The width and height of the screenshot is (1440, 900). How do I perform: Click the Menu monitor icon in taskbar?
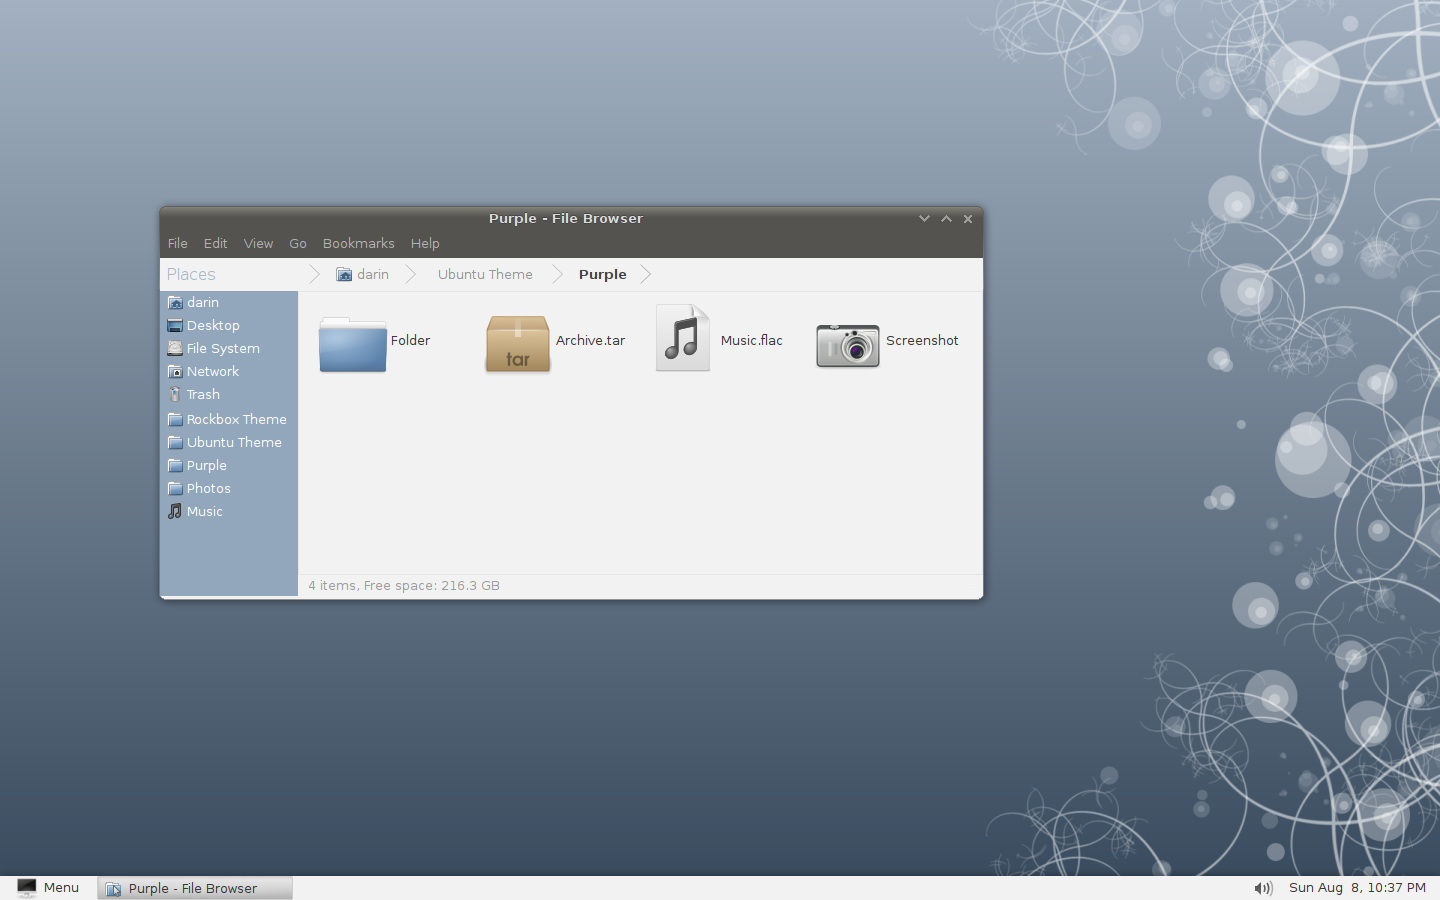[x=27, y=888]
